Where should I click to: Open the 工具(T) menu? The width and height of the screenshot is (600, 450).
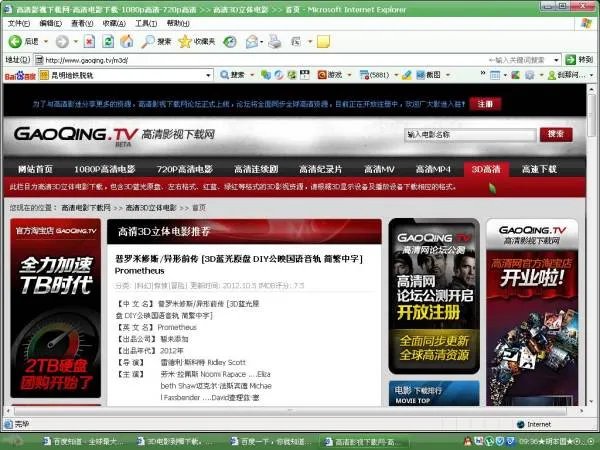point(146,23)
